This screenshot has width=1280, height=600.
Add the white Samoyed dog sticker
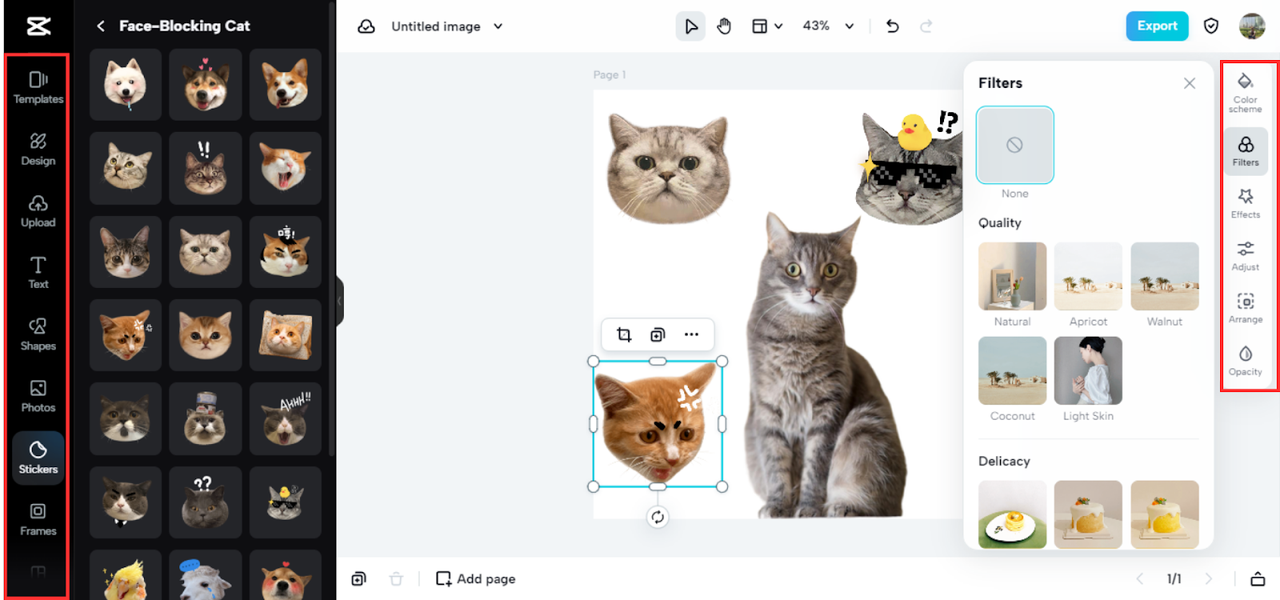tap(125, 85)
